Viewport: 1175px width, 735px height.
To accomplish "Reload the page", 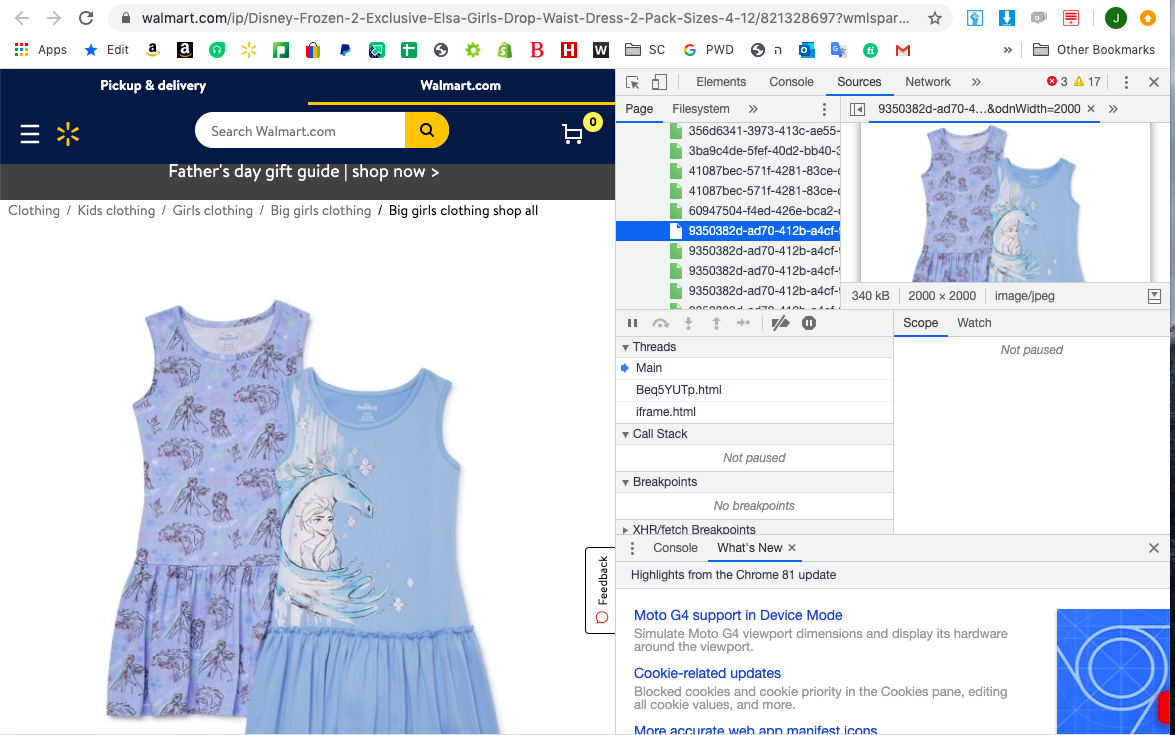I will 86,18.
